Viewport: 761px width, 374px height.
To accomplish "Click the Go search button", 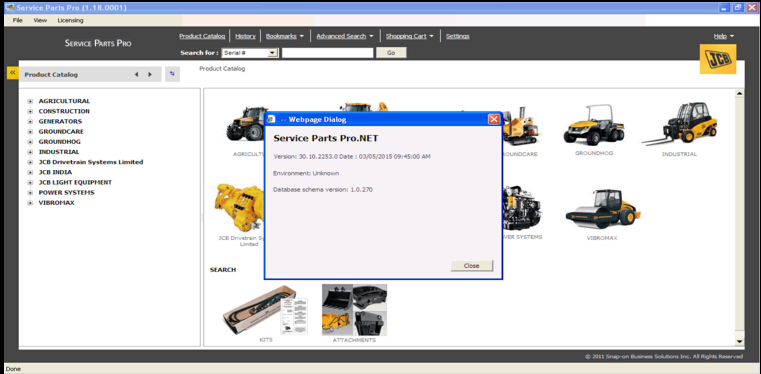I will point(391,53).
